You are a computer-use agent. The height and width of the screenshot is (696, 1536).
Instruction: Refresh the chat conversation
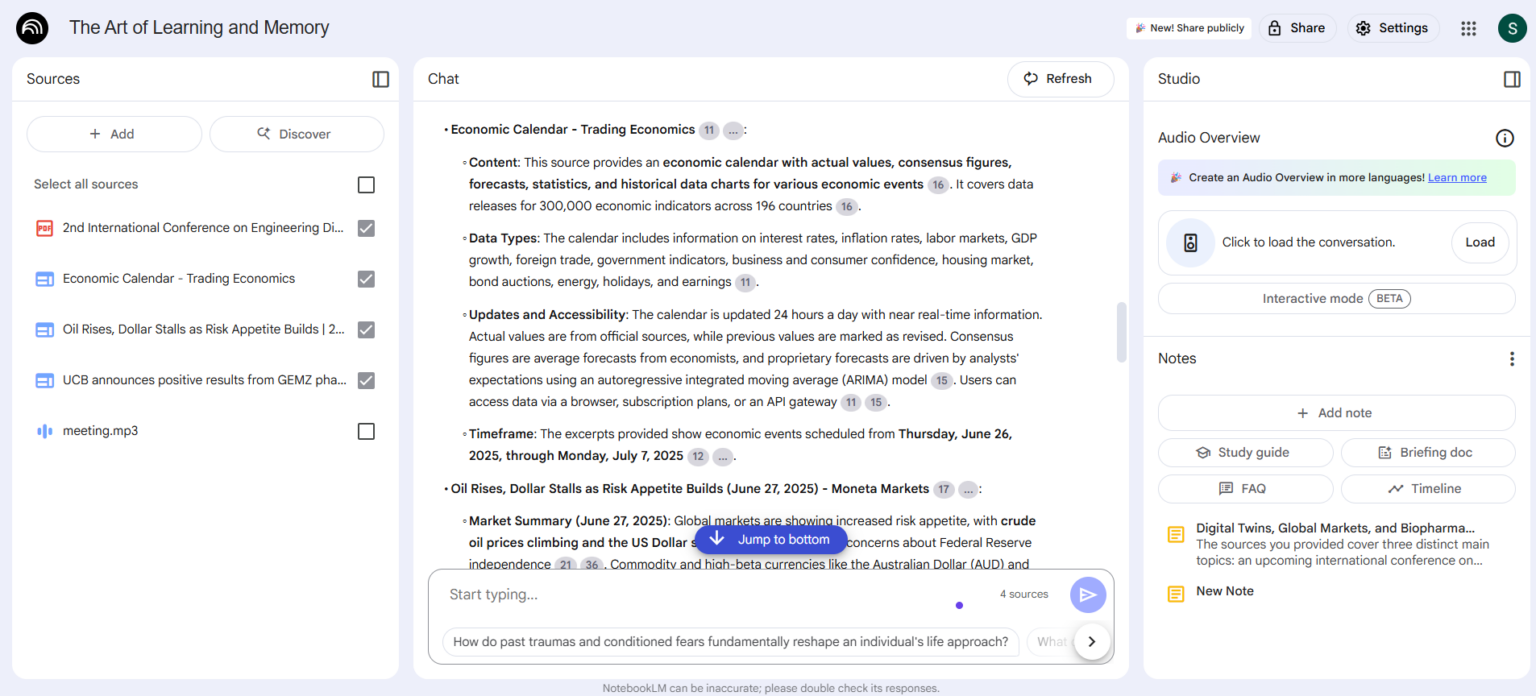coord(1060,79)
